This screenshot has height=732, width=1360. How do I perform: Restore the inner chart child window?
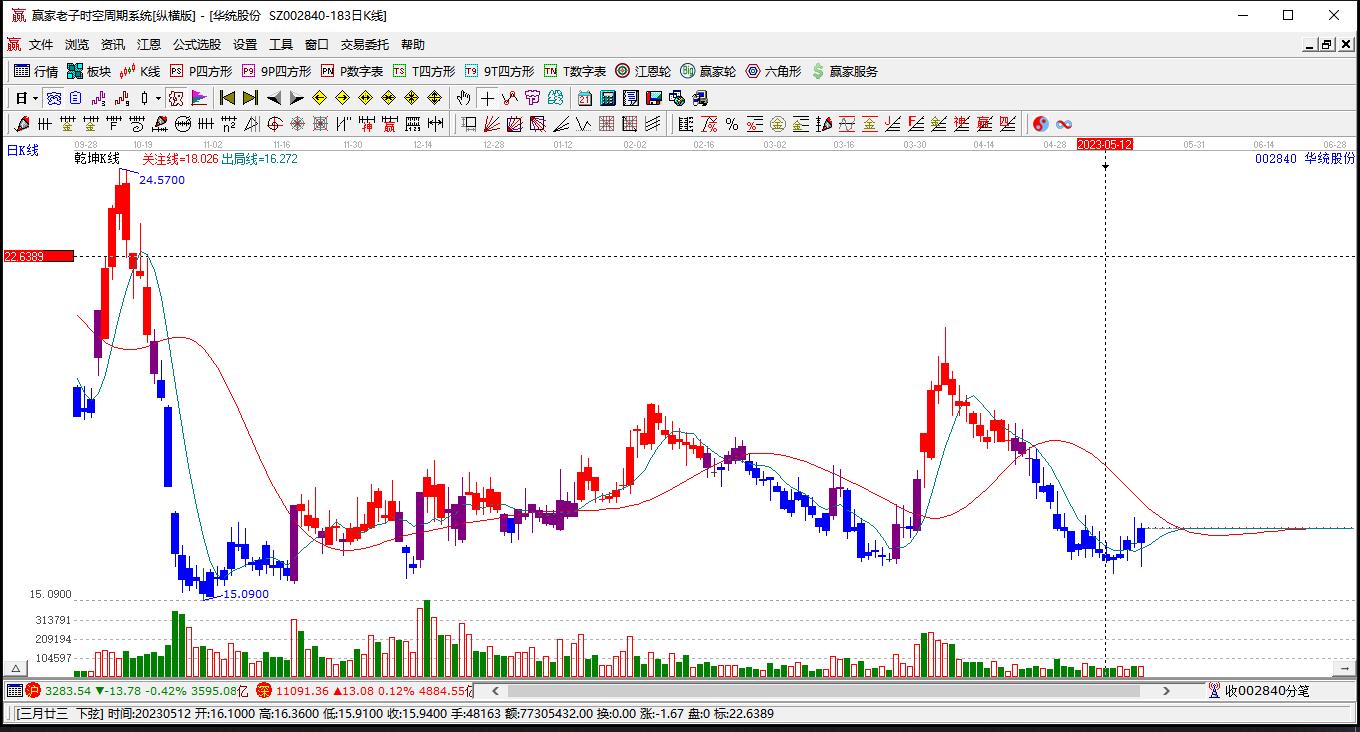click(1327, 45)
